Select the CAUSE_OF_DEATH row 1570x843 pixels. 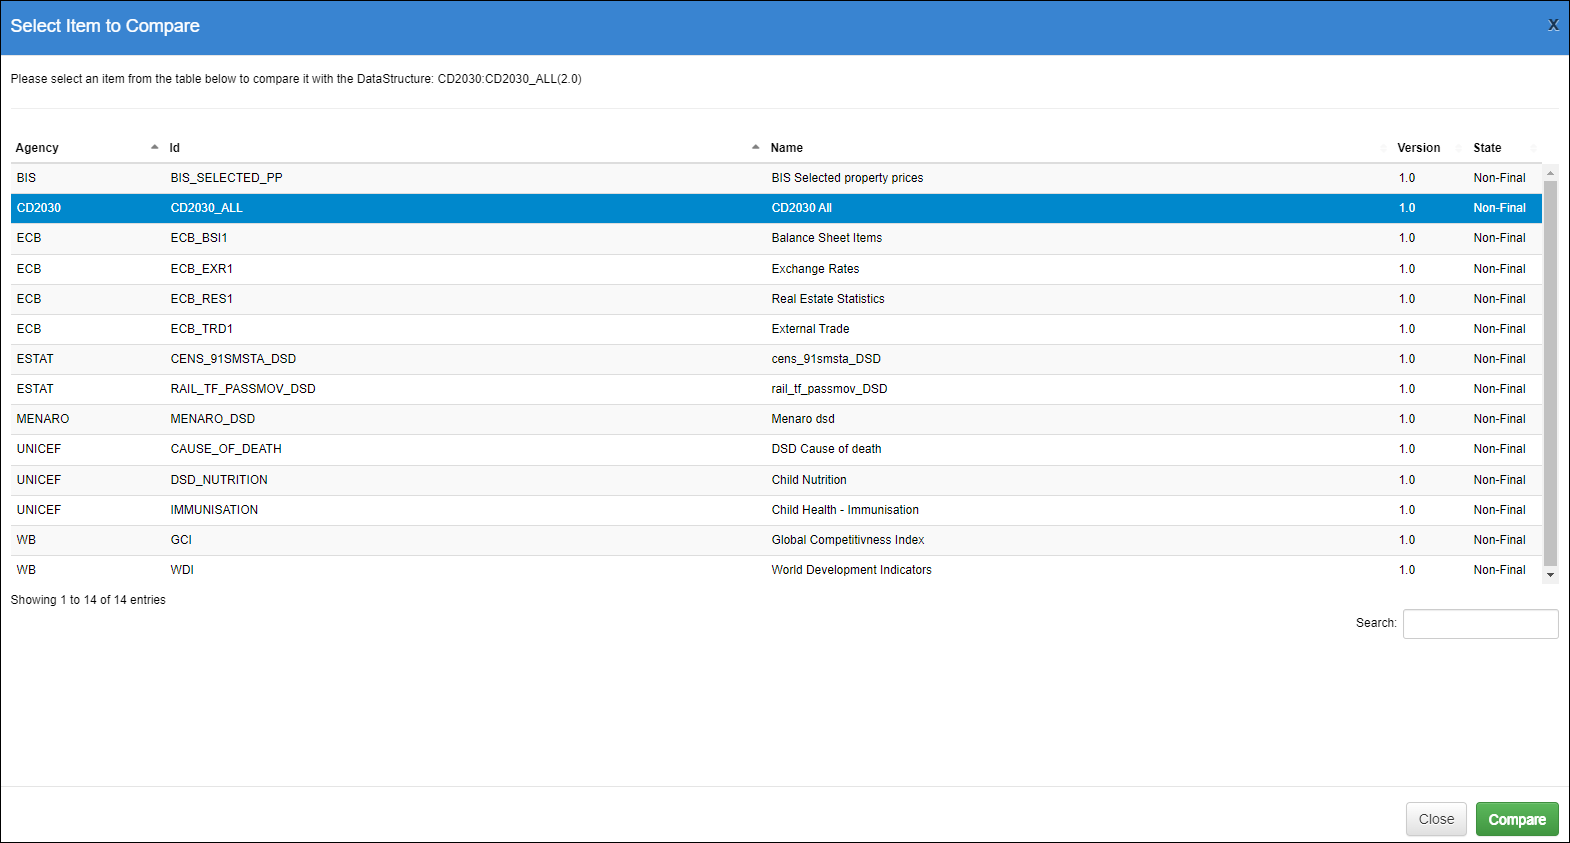pos(226,449)
